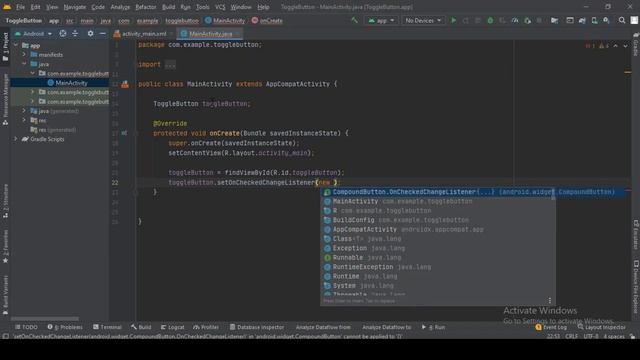
Task: Click the Sync Project with Gradle icon
Action: (582, 20)
